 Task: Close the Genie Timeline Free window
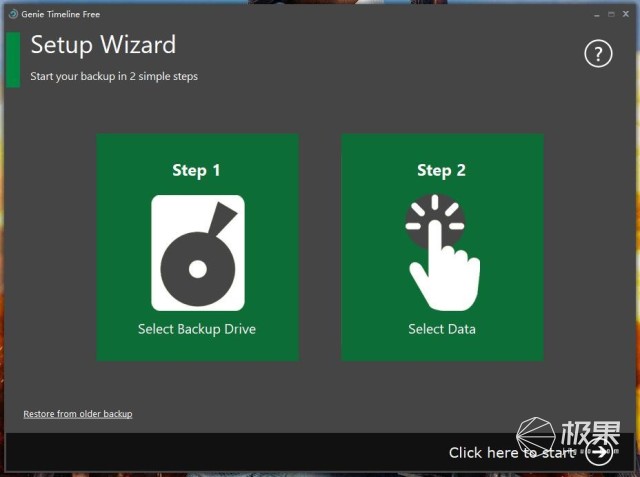coord(626,14)
